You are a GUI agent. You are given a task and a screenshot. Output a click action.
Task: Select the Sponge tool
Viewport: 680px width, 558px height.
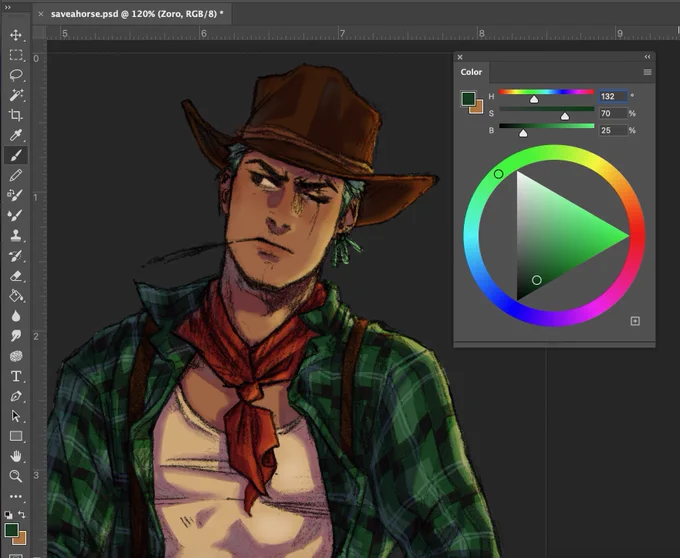pyautogui.click(x=16, y=356)
